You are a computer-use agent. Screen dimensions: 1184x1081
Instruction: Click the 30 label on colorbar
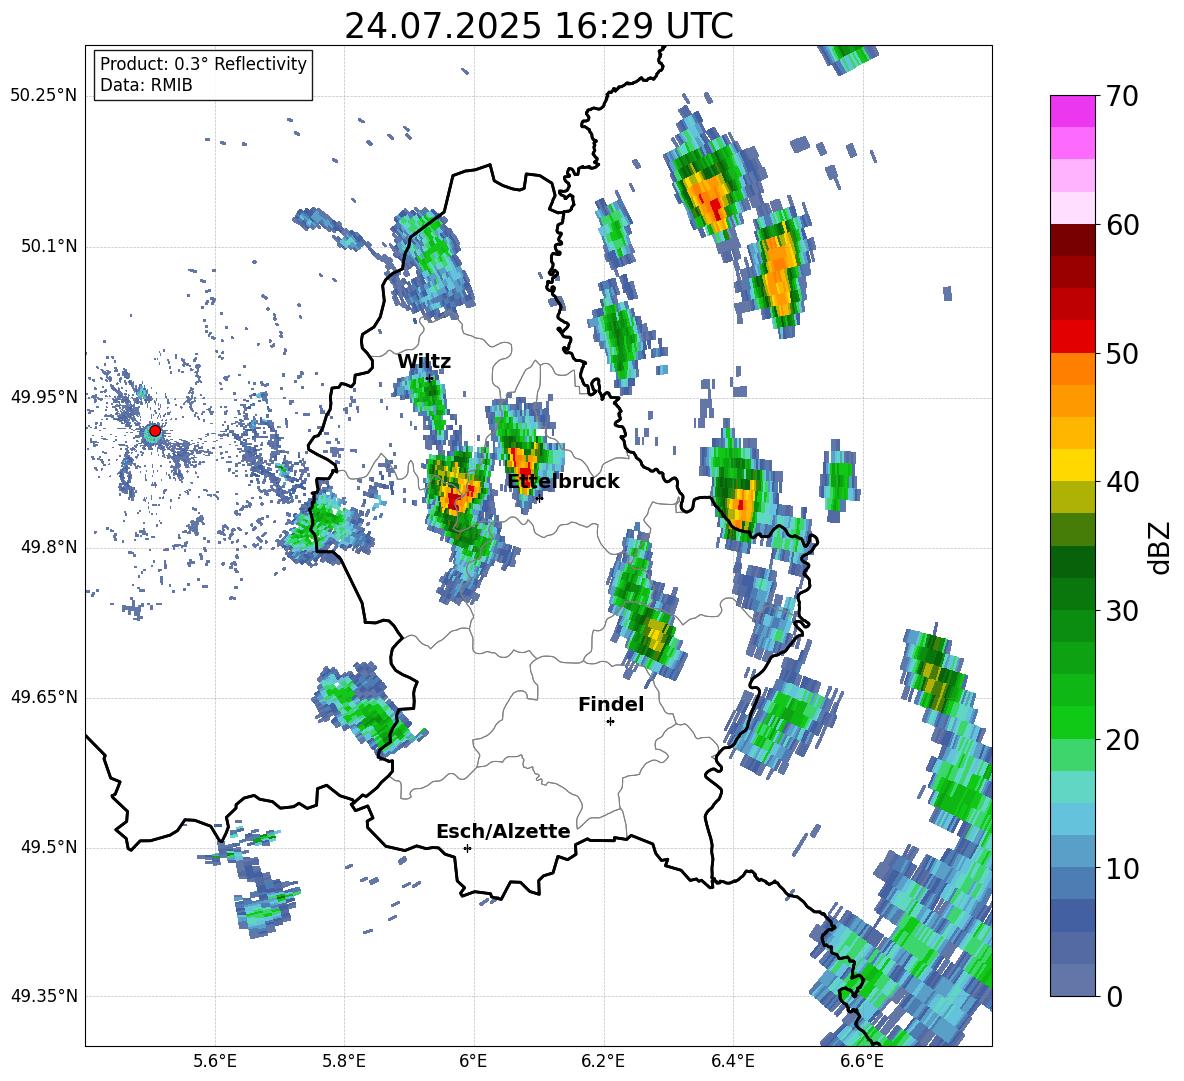1122,611
